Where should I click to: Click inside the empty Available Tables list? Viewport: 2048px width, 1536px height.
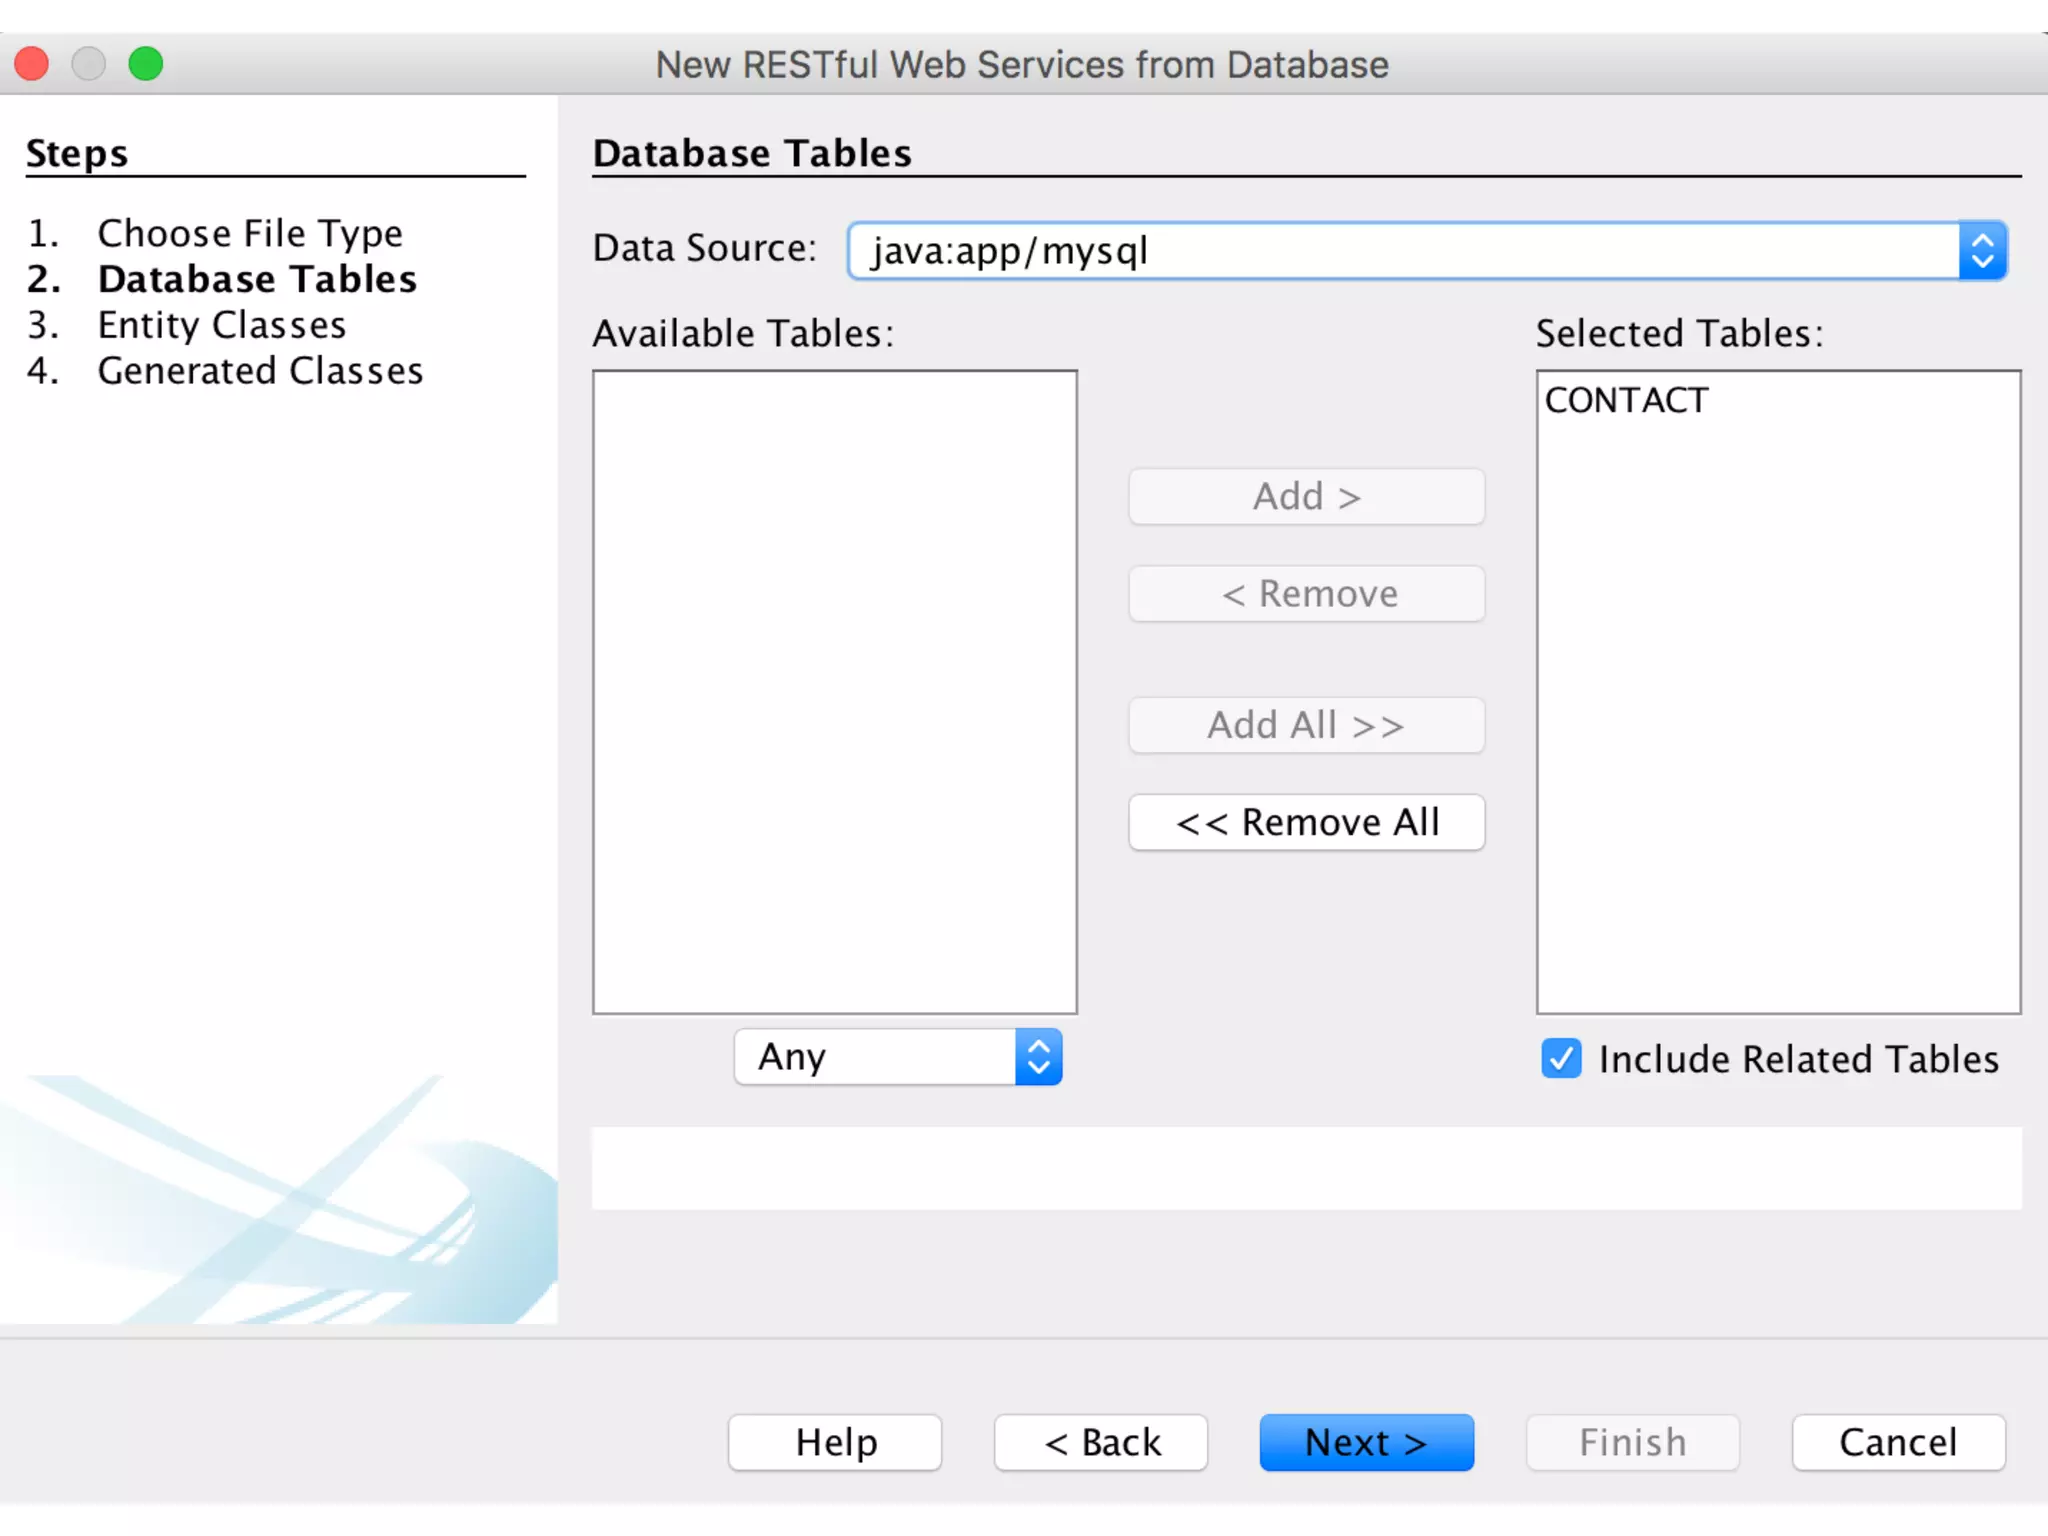tap(834, 690)
